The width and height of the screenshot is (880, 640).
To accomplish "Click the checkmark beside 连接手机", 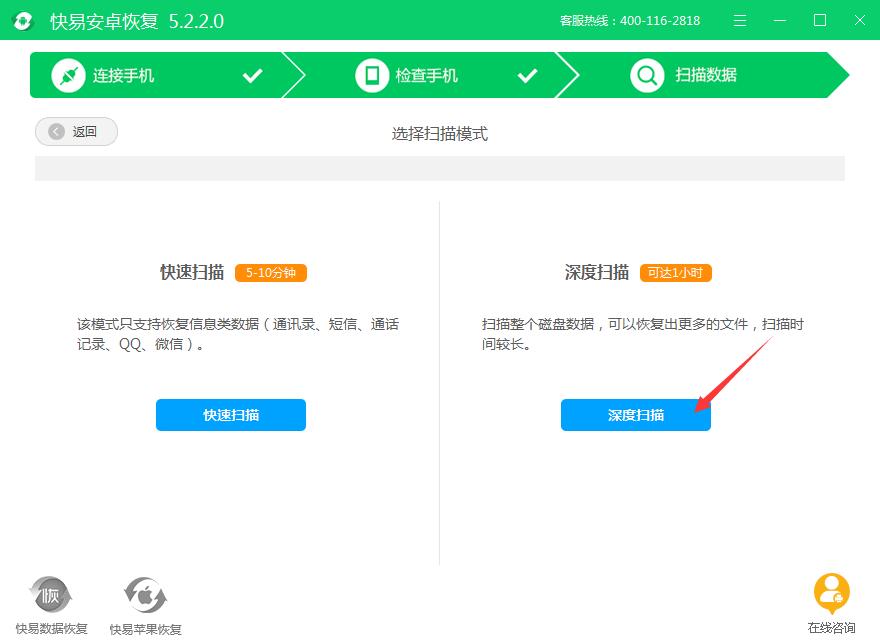I will (x=253, y=76).
